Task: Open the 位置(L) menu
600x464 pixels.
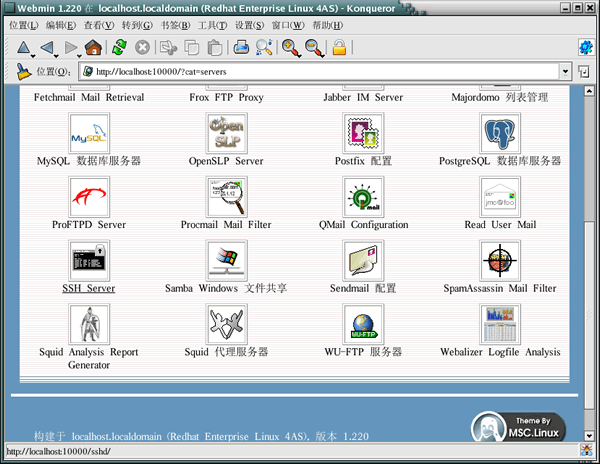Action: point(24,25)
